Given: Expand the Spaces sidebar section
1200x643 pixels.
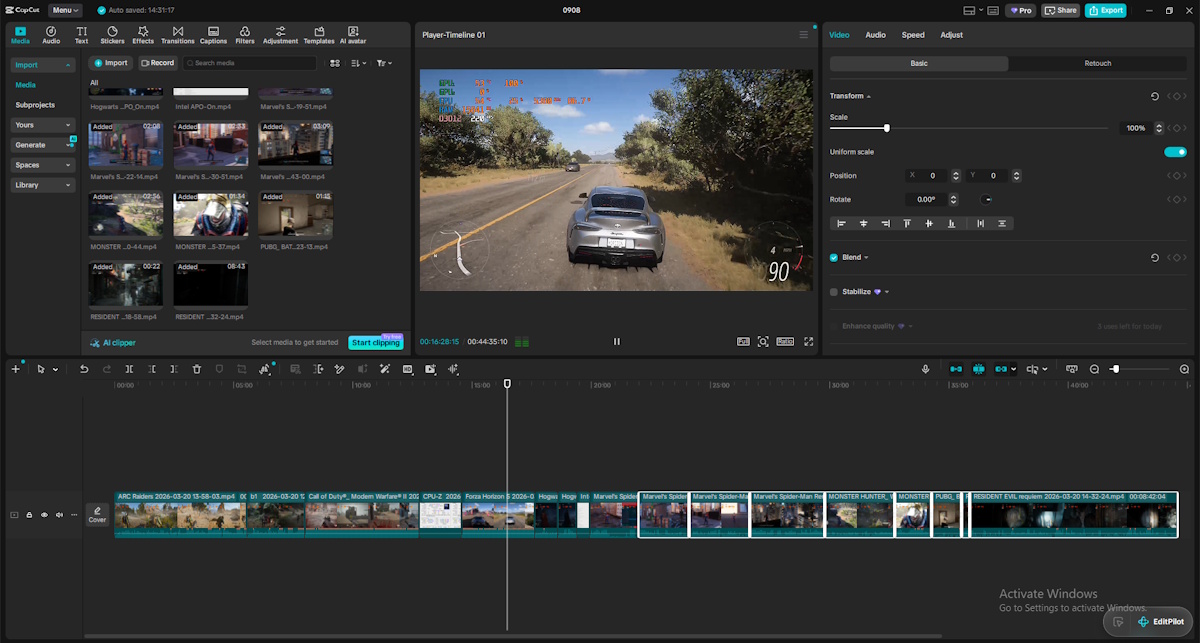Looking at the screenshot, I should (x=43, y=165).
